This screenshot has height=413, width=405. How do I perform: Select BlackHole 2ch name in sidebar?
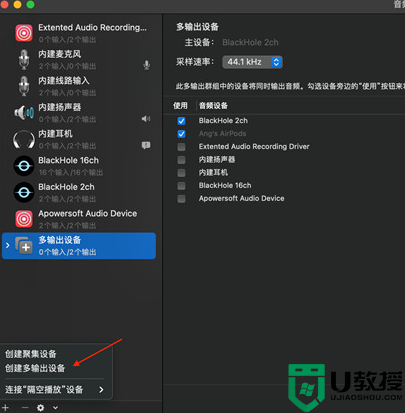(x=66, y=187)
